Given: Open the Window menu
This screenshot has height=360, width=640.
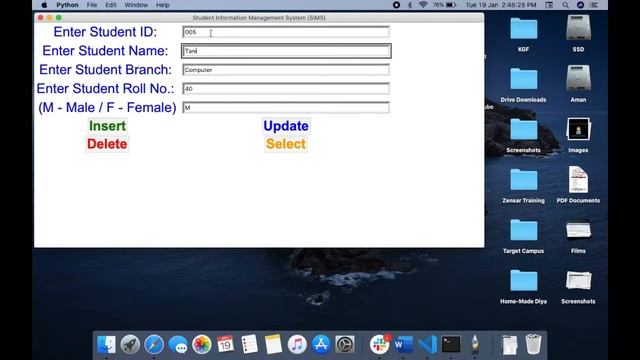Looking at the screenshot, I should pos(136,5).
